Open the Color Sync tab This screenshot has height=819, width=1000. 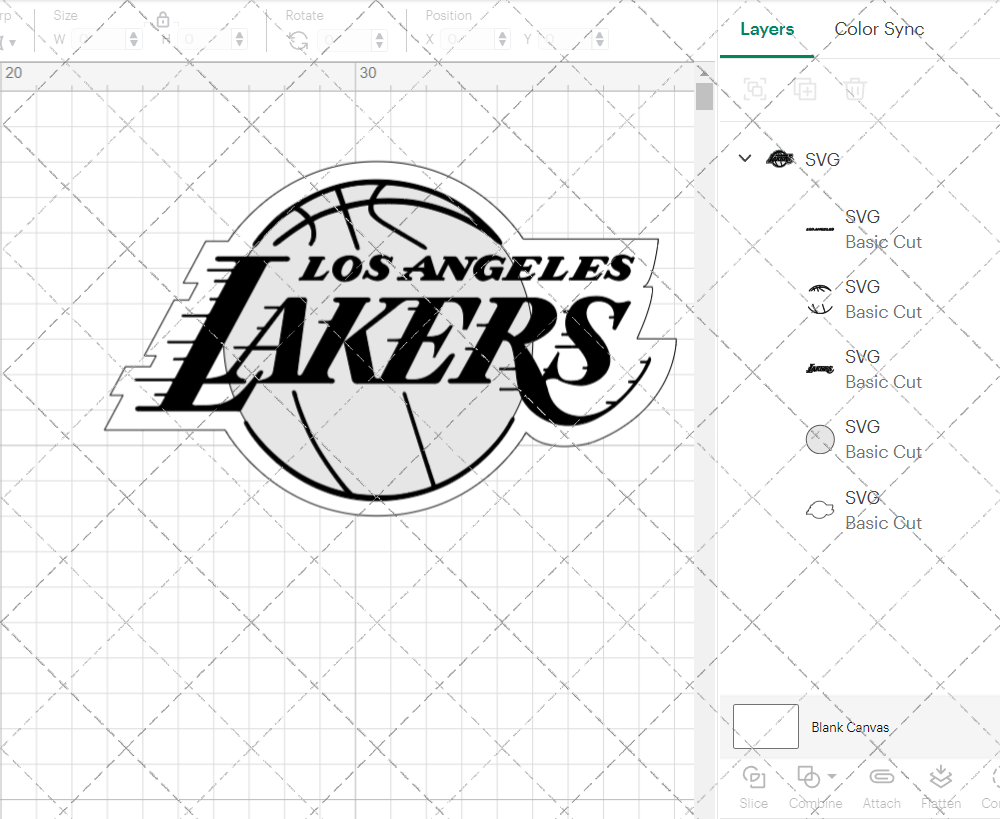tap(879, 29)
